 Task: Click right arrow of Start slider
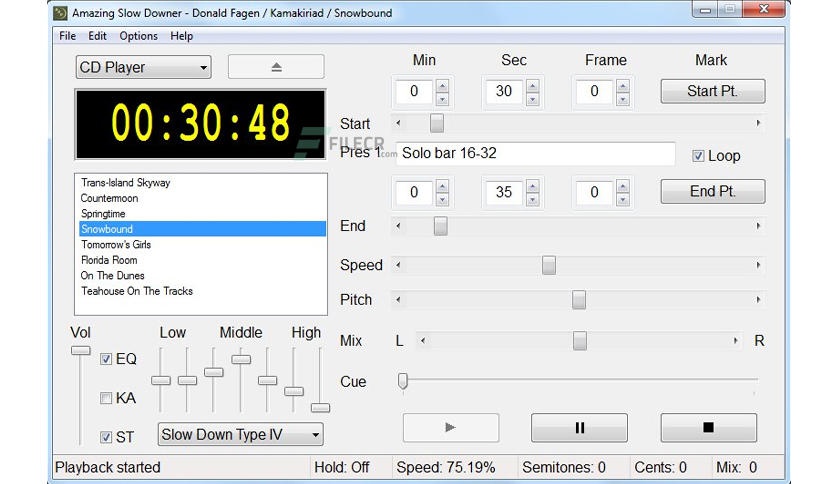[x=758, y=123]
